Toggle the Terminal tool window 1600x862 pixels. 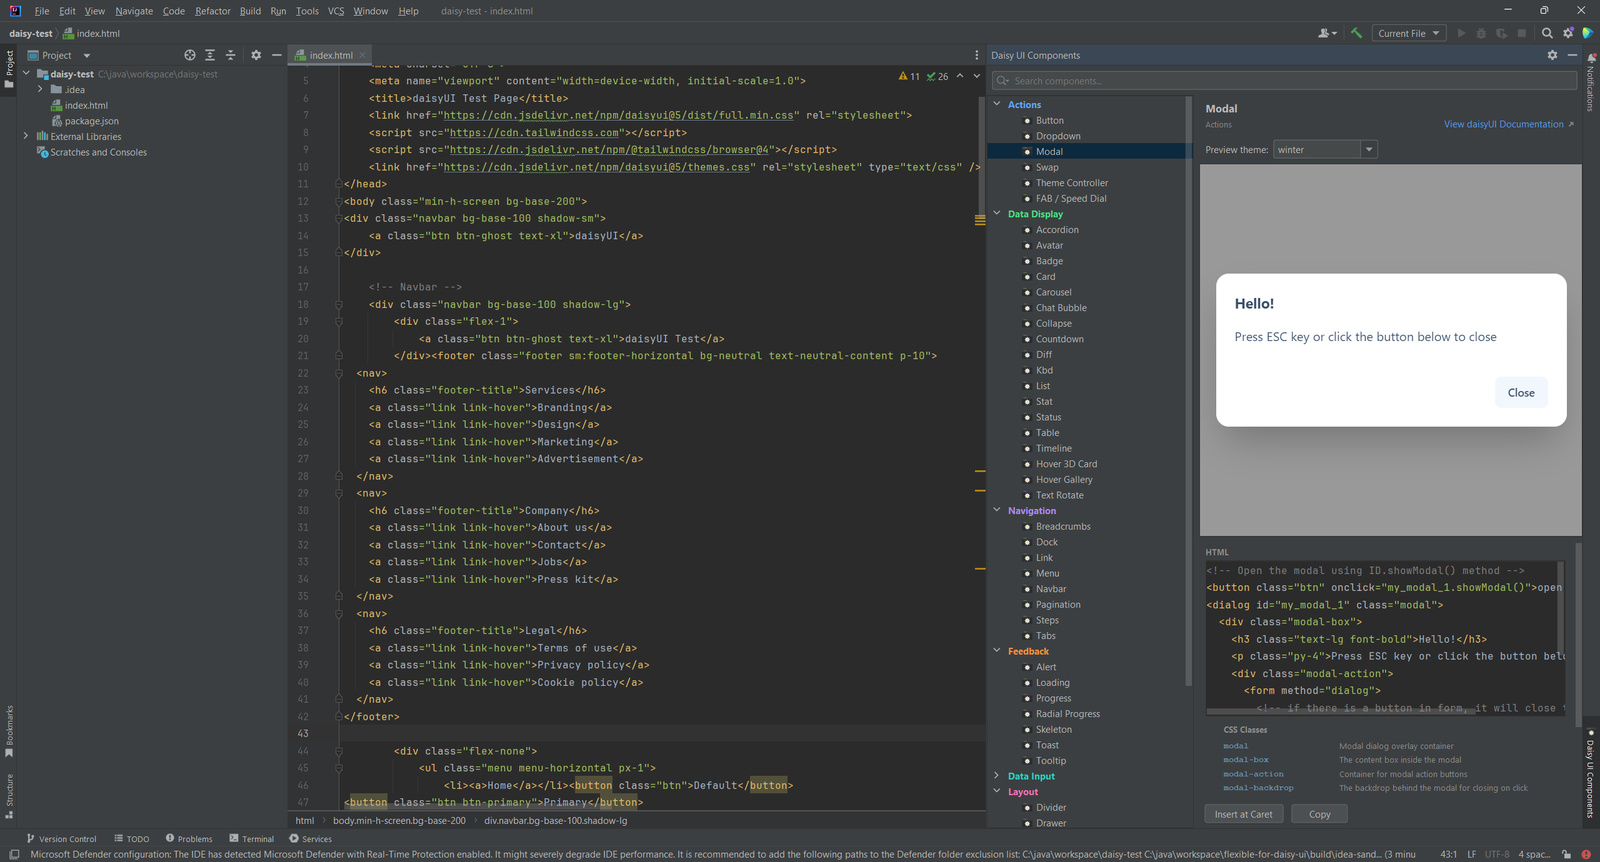coord(251,839)
